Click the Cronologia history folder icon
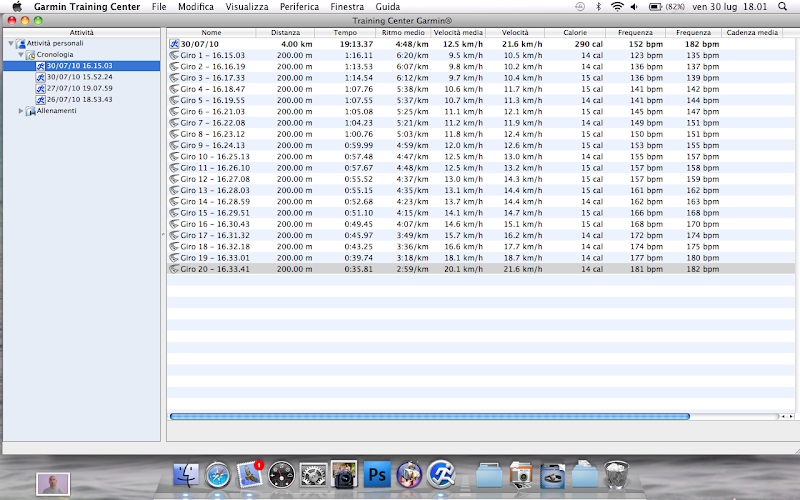Image resolution: width=800 pixels, height=500 pixels. point(31,55)
